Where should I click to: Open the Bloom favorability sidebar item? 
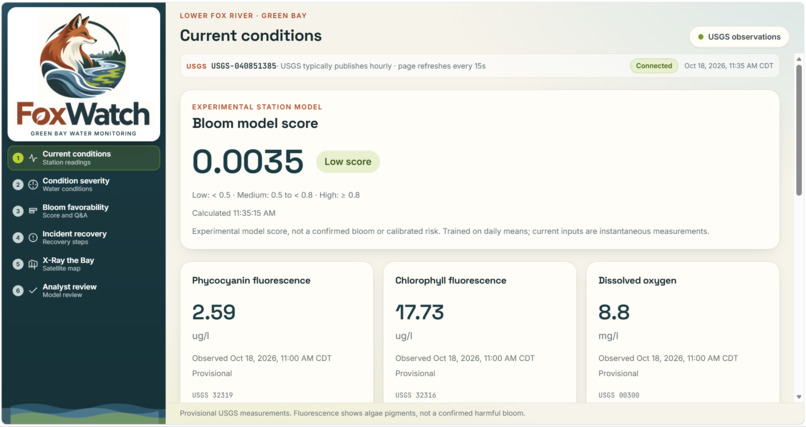84,211
